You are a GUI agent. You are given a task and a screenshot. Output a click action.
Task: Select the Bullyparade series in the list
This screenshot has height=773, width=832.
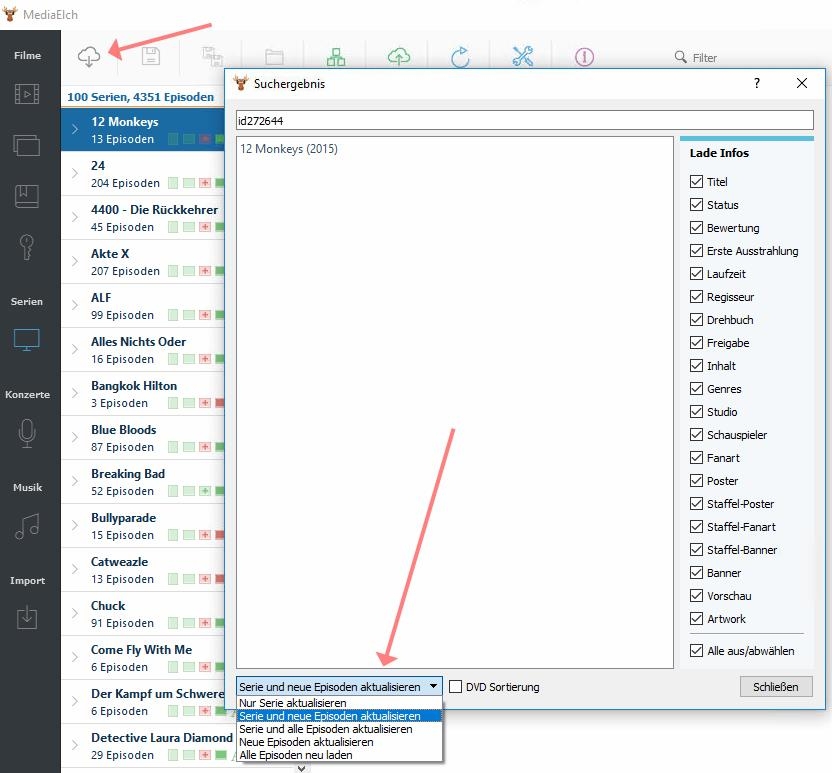tap(143, 526)
